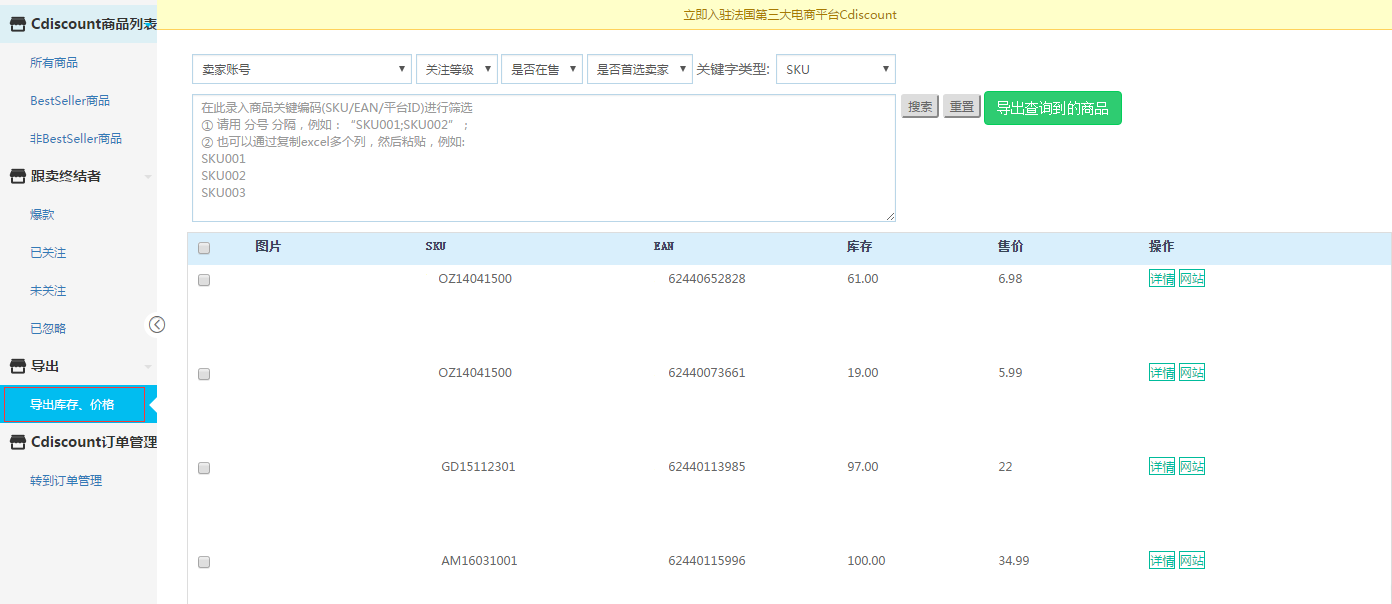The width and height of the screenshot is (1392, 604).
Task: Click stock value 61.00
Action: (x=862, y=279)
